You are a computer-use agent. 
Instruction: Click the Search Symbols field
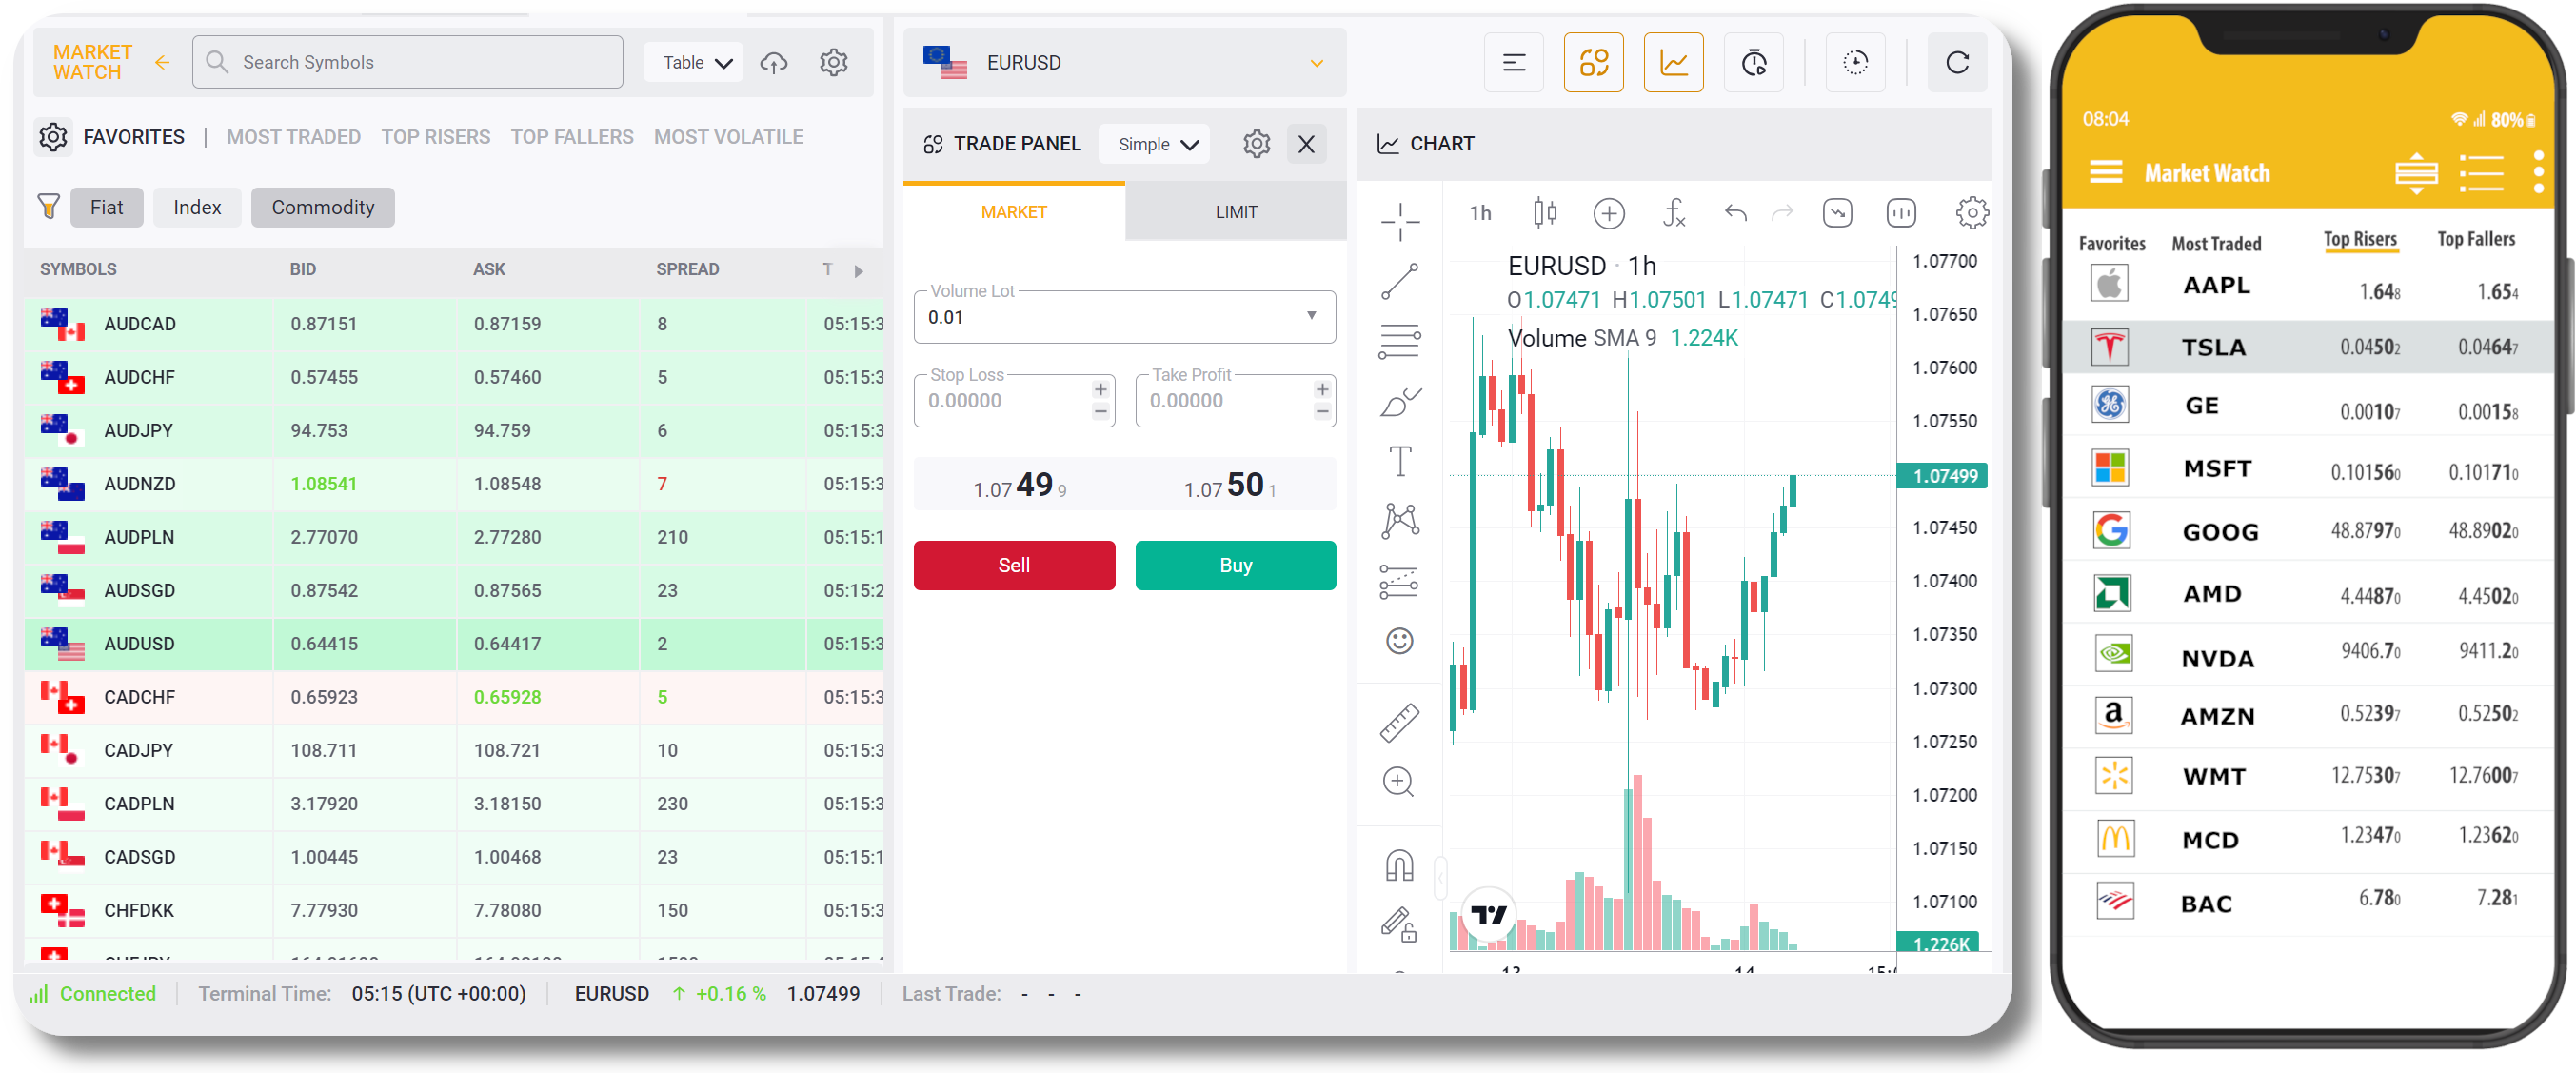408,62
